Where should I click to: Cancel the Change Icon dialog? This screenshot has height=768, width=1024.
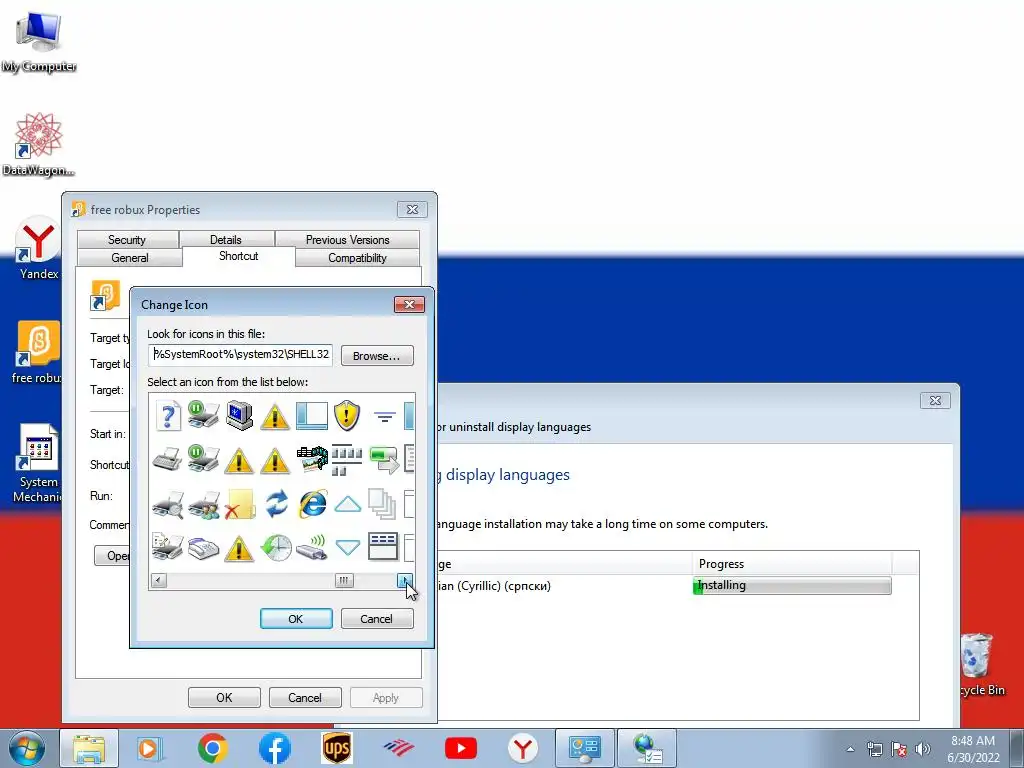coord(377,618)
